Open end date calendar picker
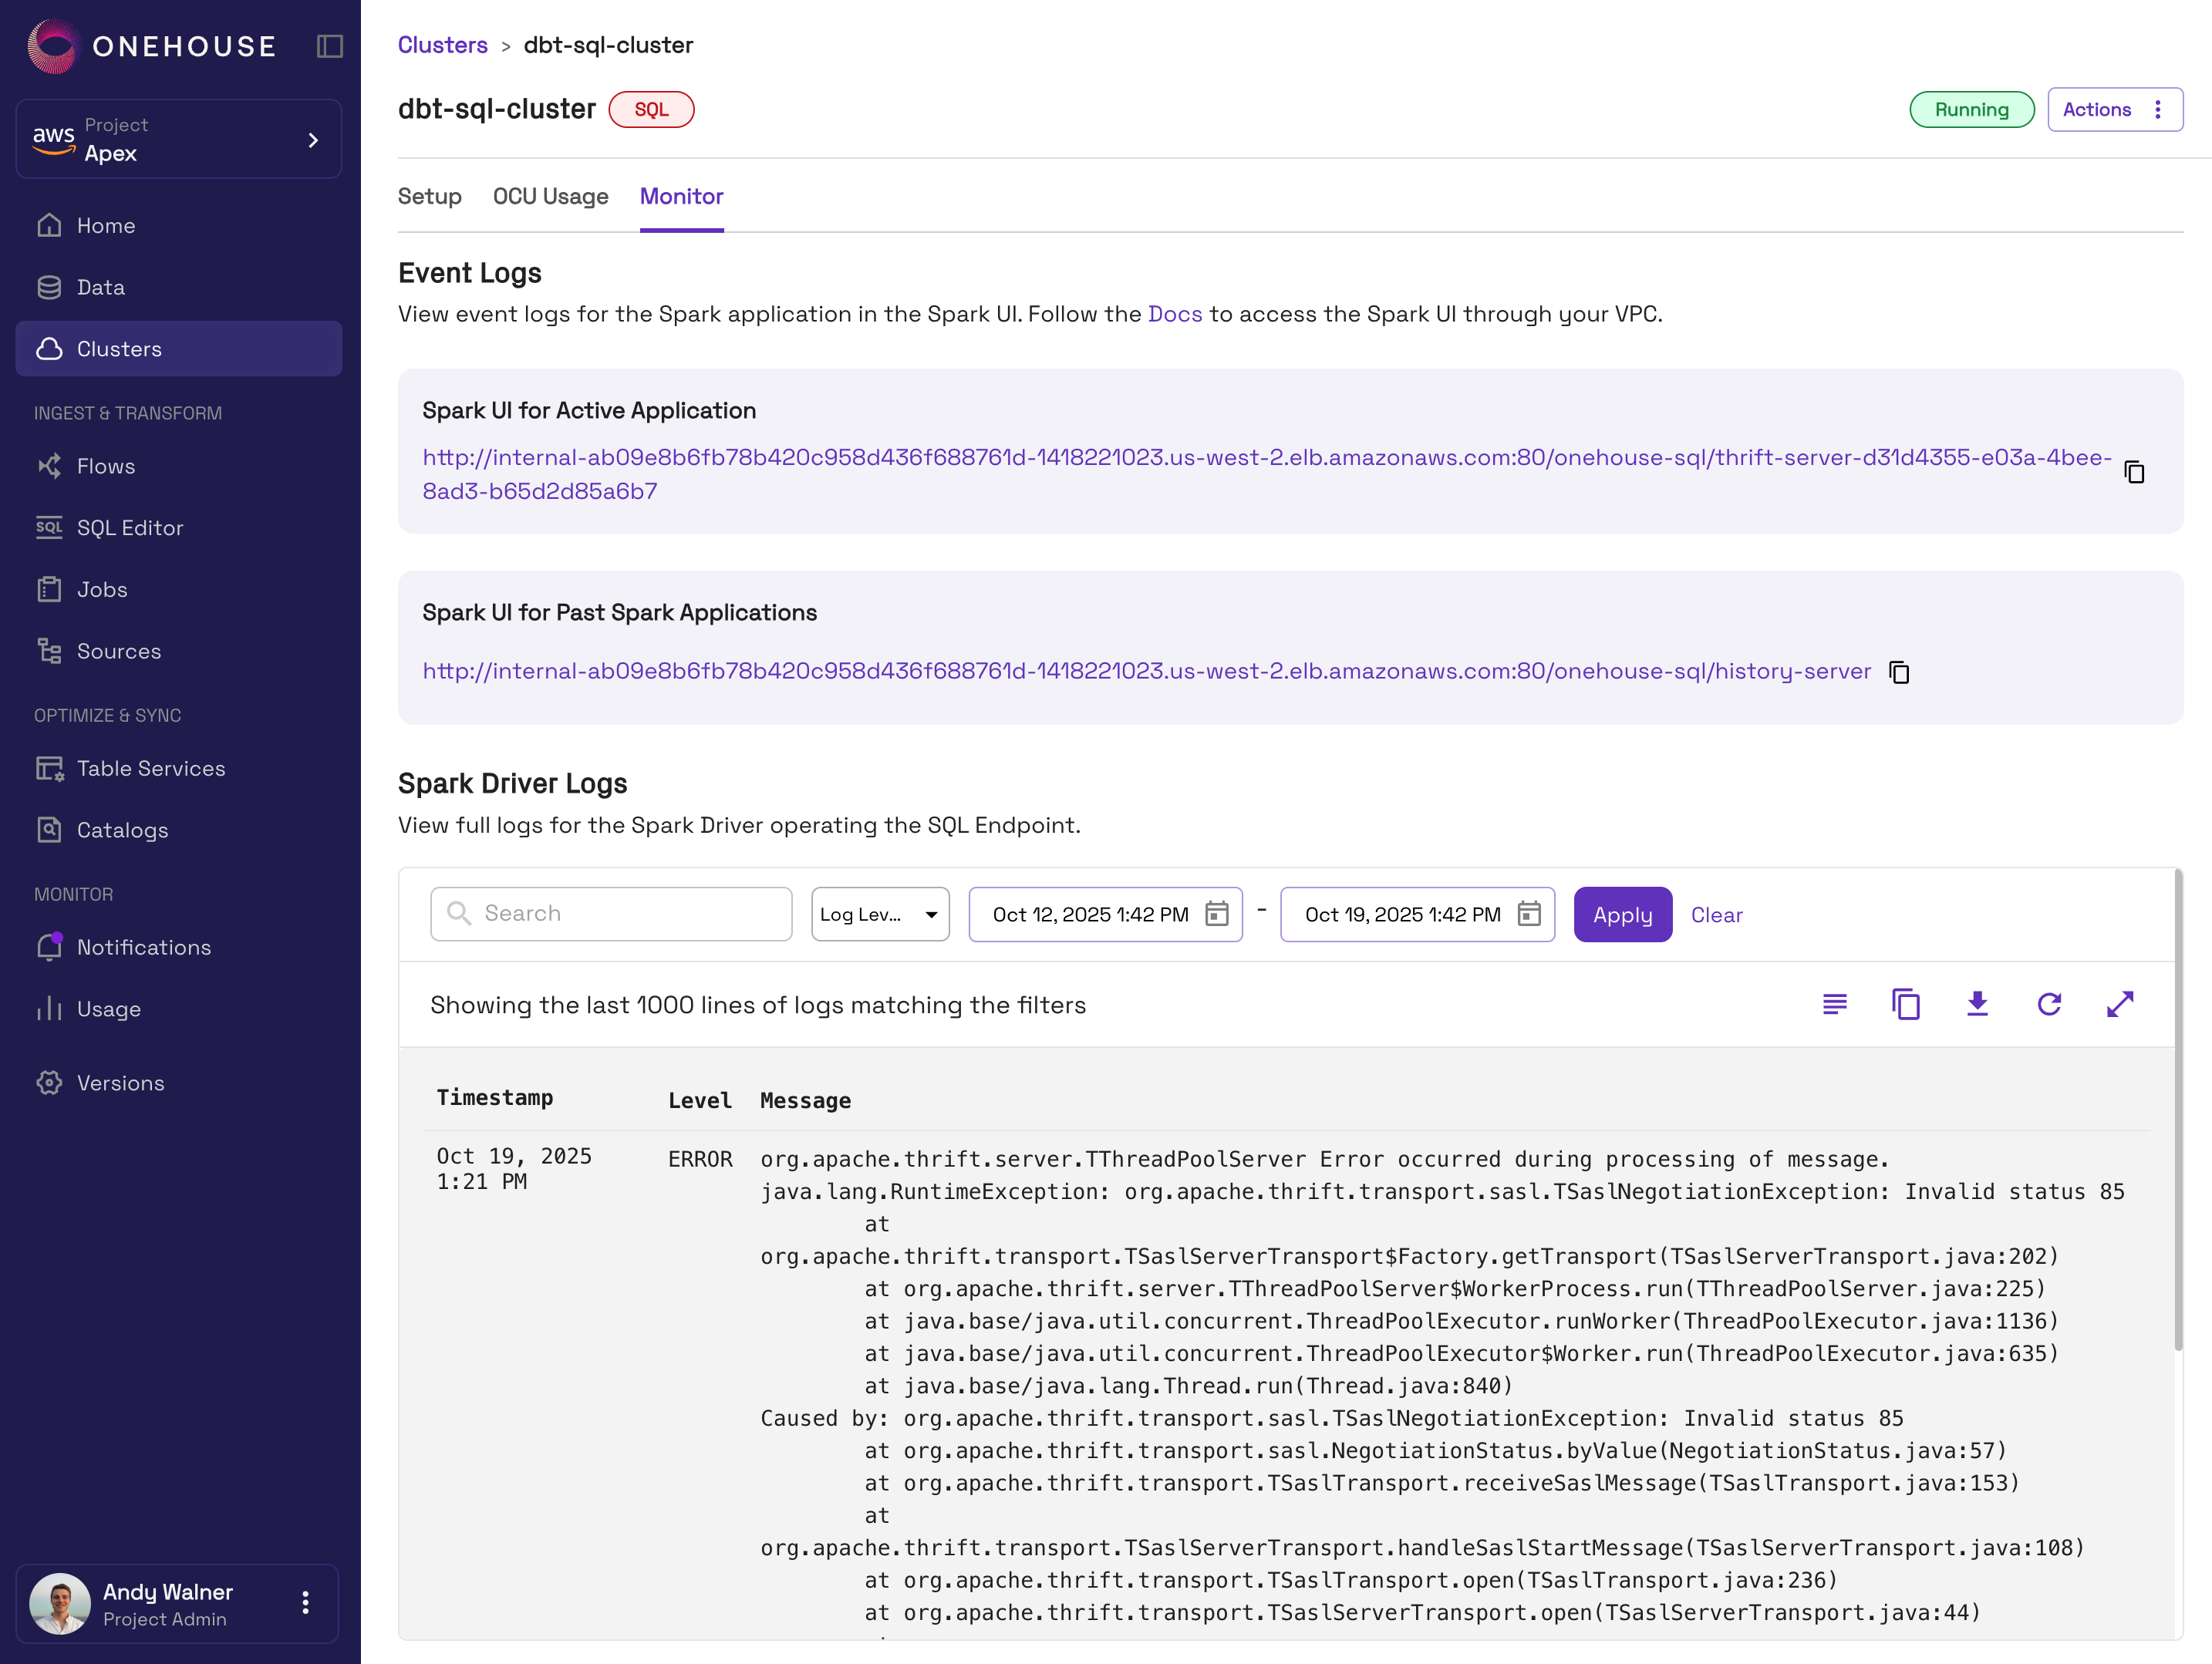2212x1664 pixels. point(1528,914)
